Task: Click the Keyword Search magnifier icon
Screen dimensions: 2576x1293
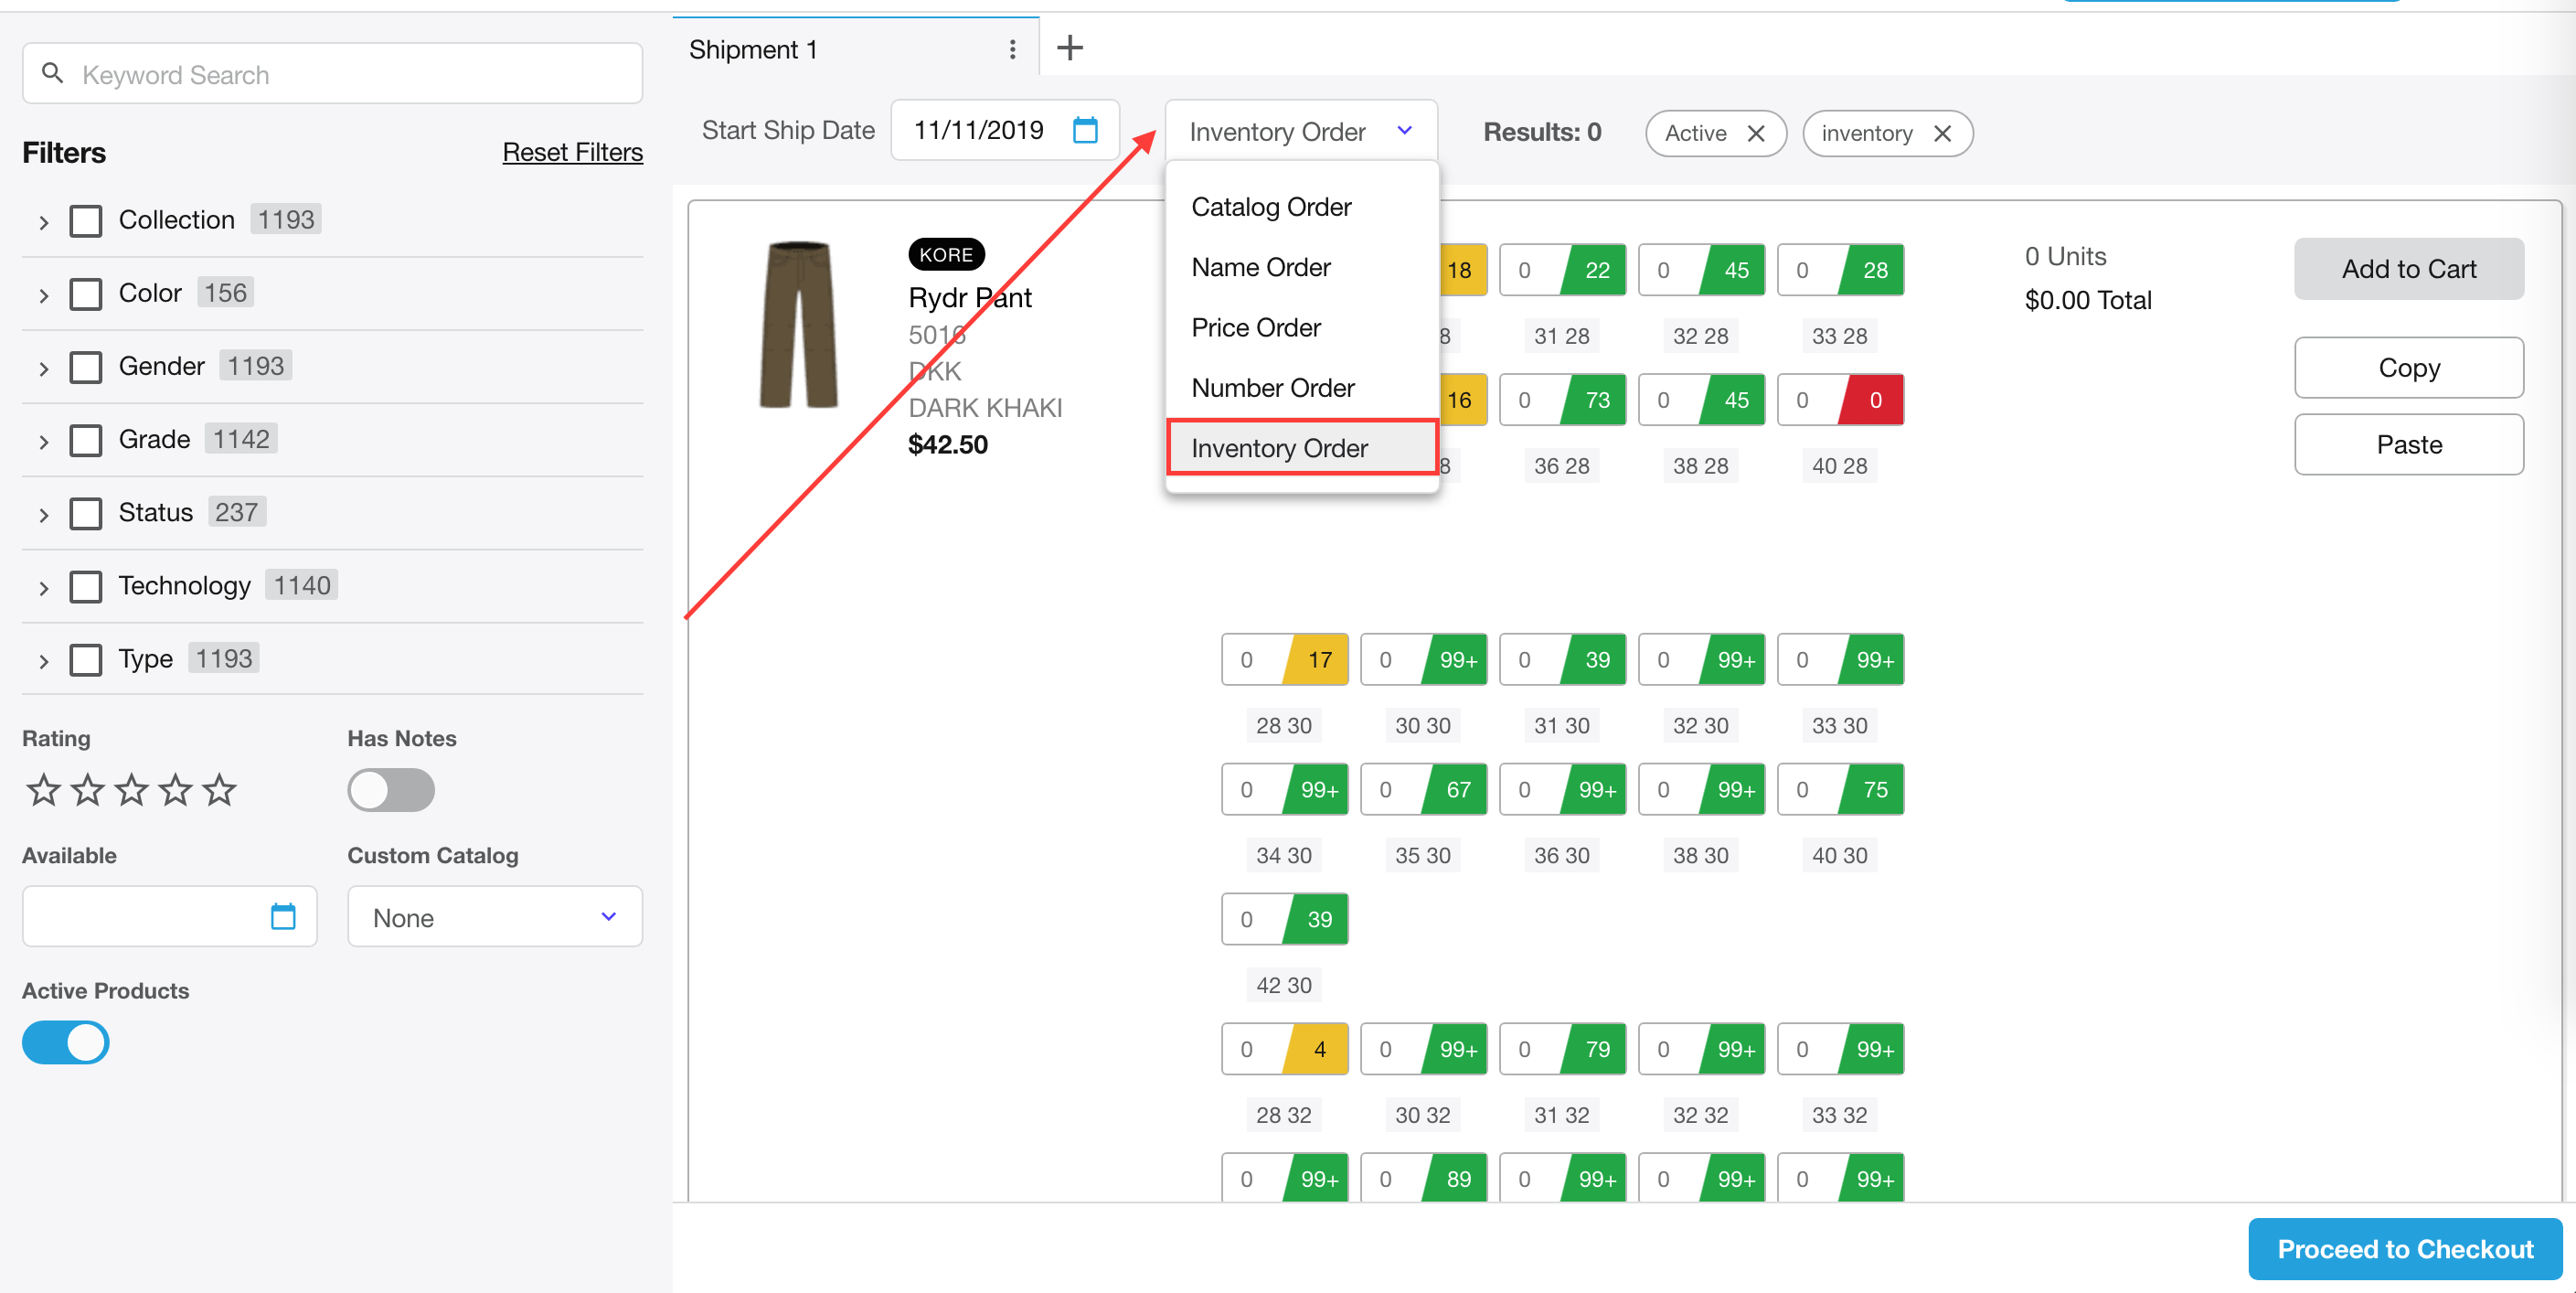Action: 52,74
